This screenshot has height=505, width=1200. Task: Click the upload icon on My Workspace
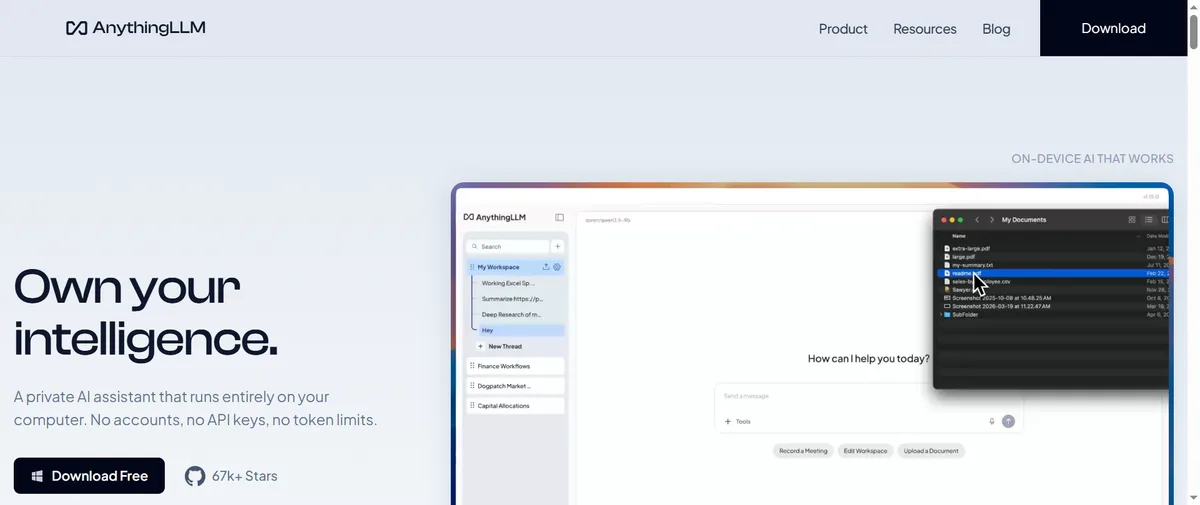click(x=546, y=267)
